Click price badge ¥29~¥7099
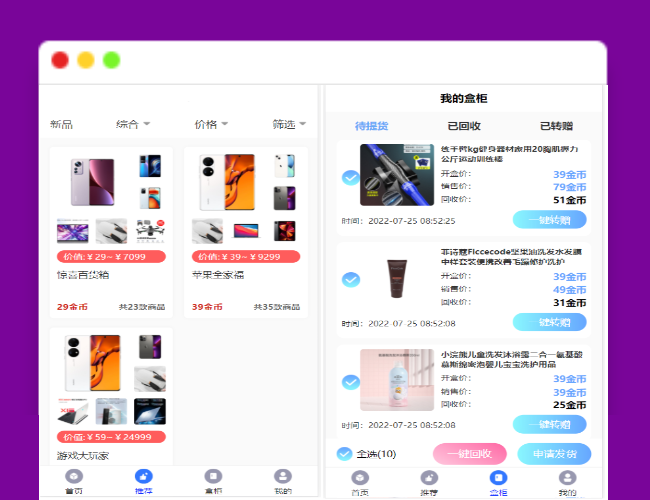Screen dimensions: 650x500 coord(111,257)
